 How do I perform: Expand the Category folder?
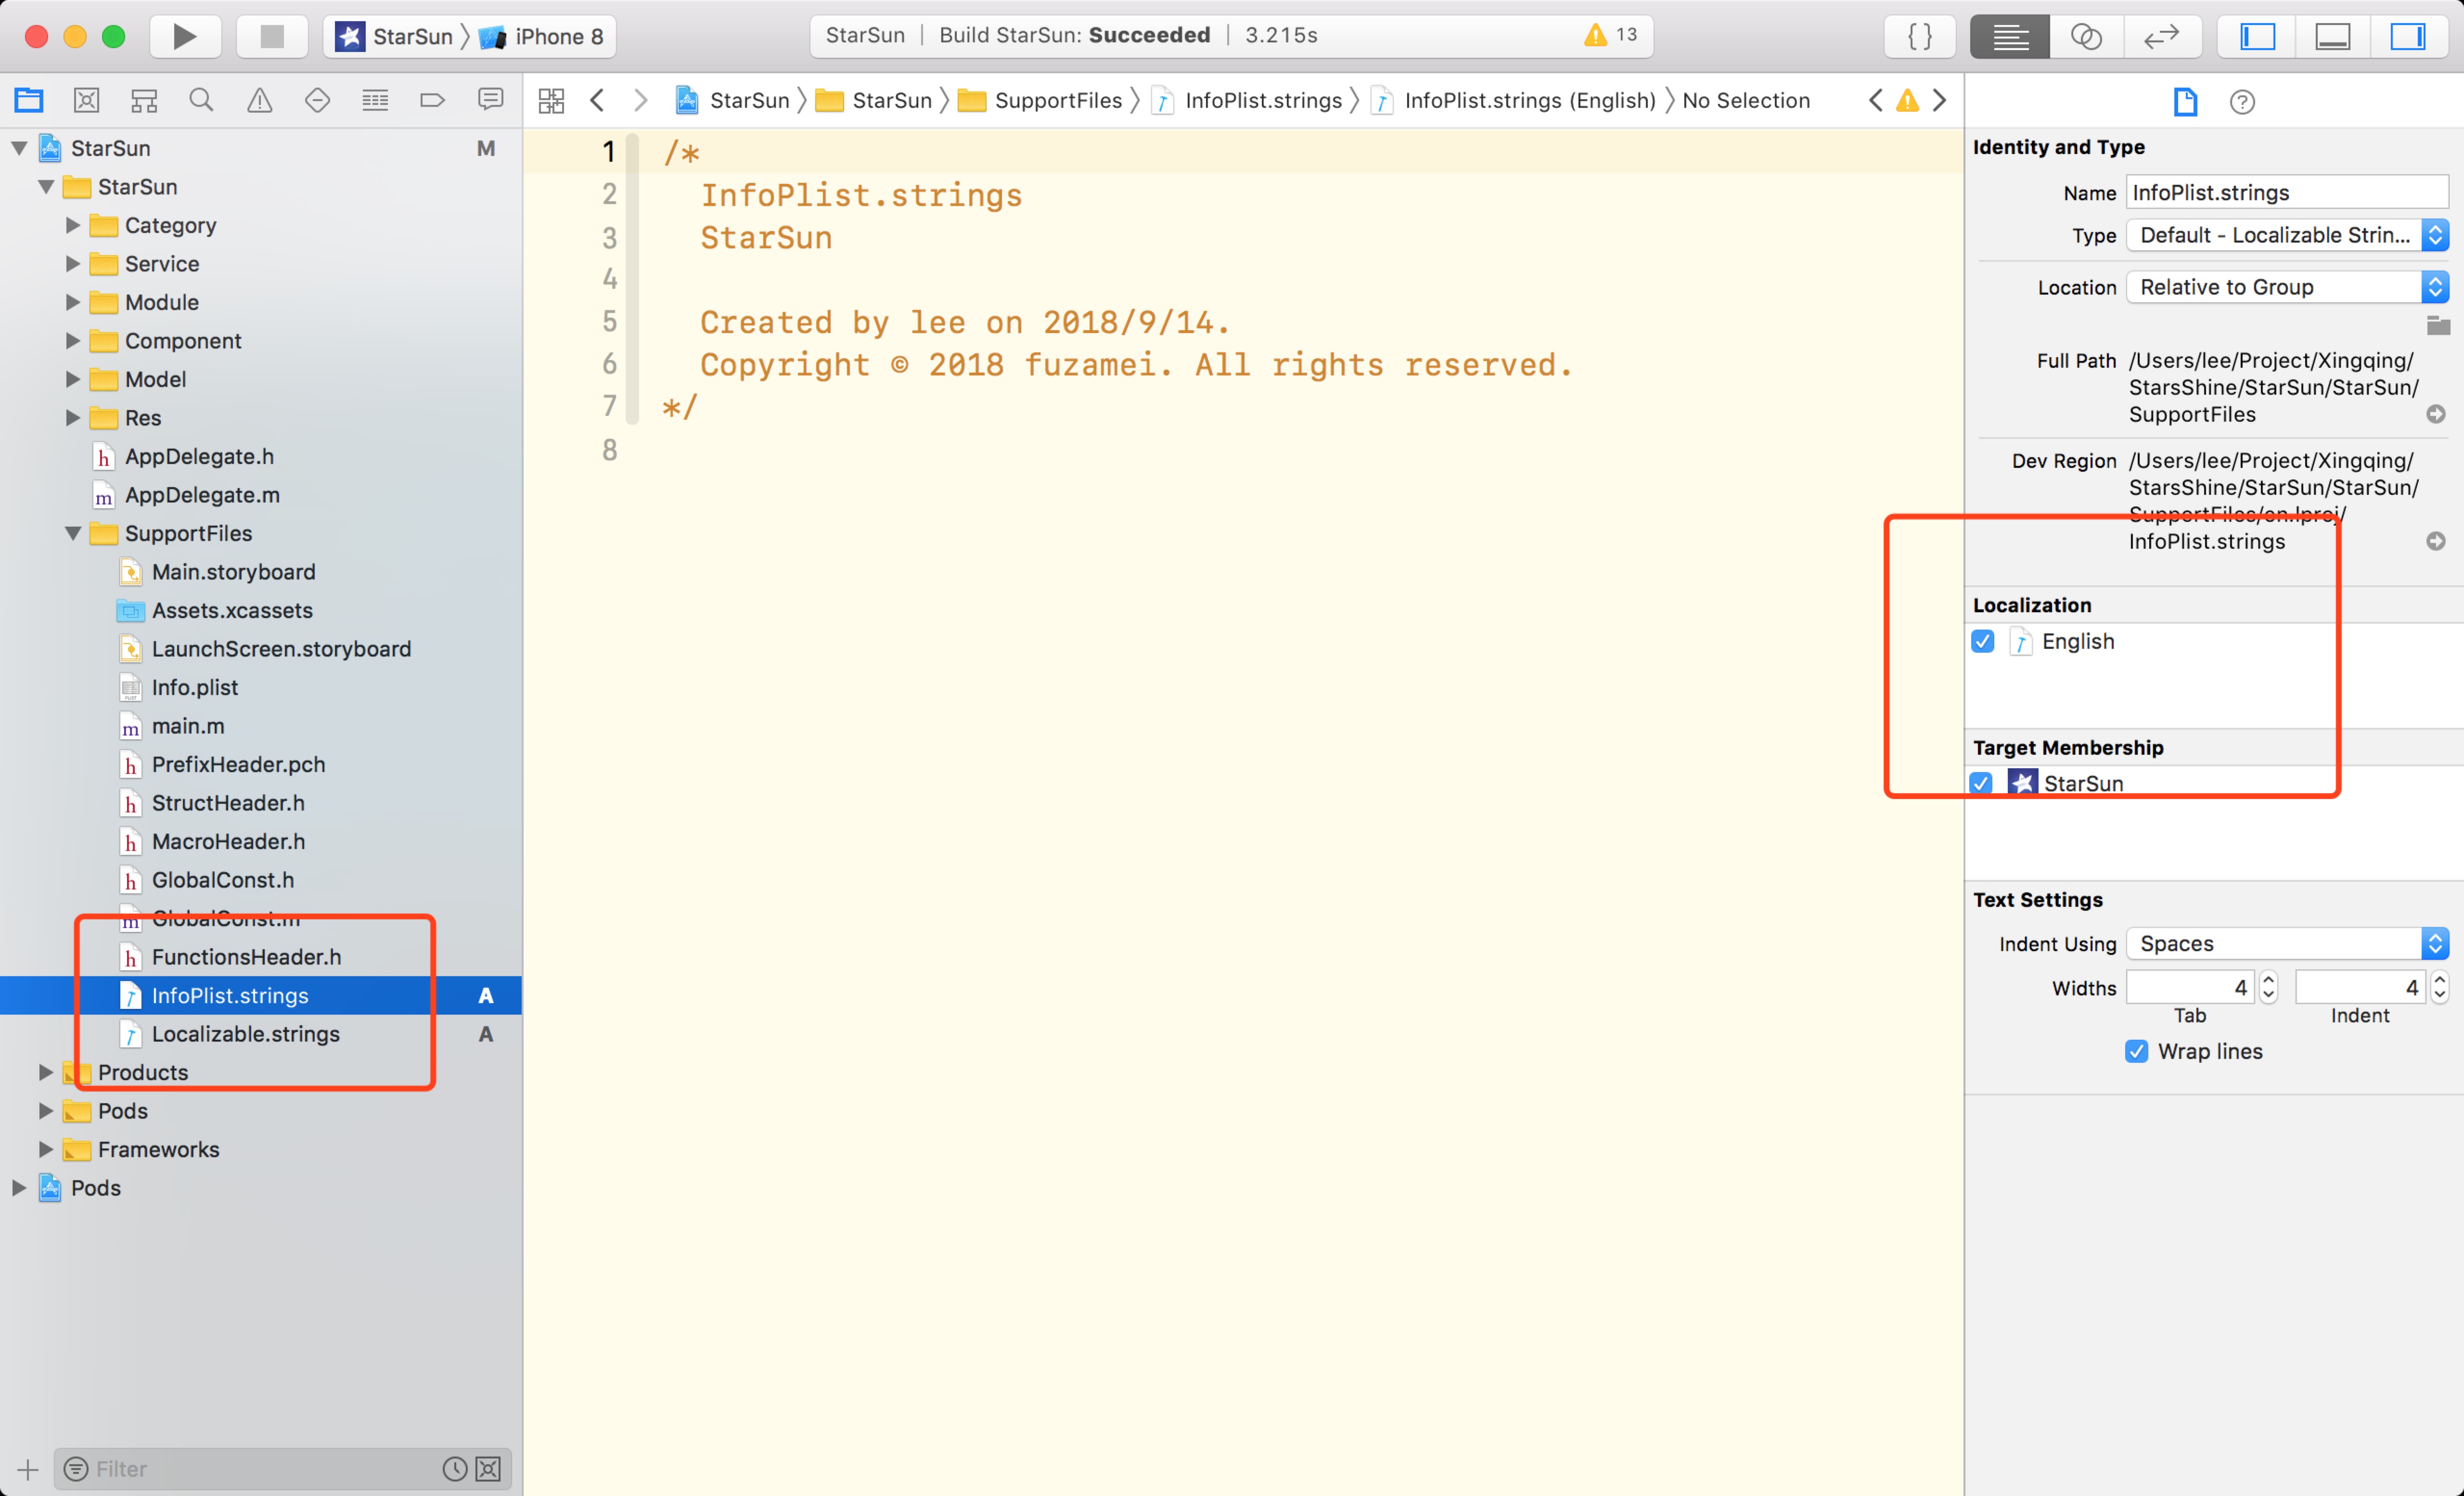[x=73, y=225]
